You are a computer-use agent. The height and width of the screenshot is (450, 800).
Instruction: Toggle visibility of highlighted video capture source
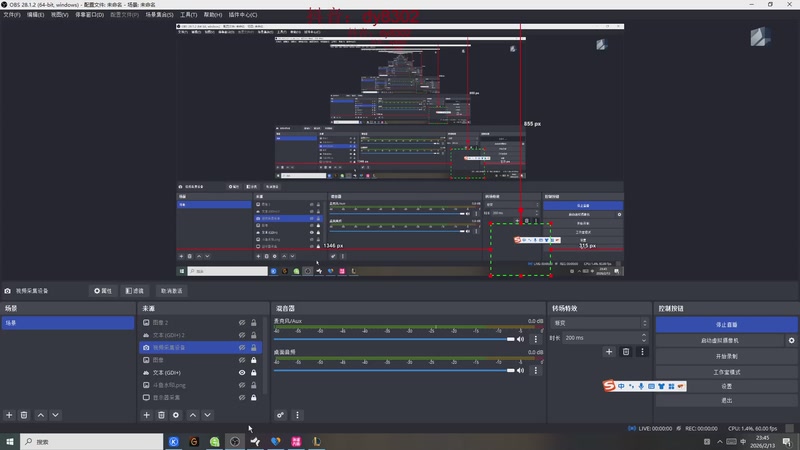[242, 347]
